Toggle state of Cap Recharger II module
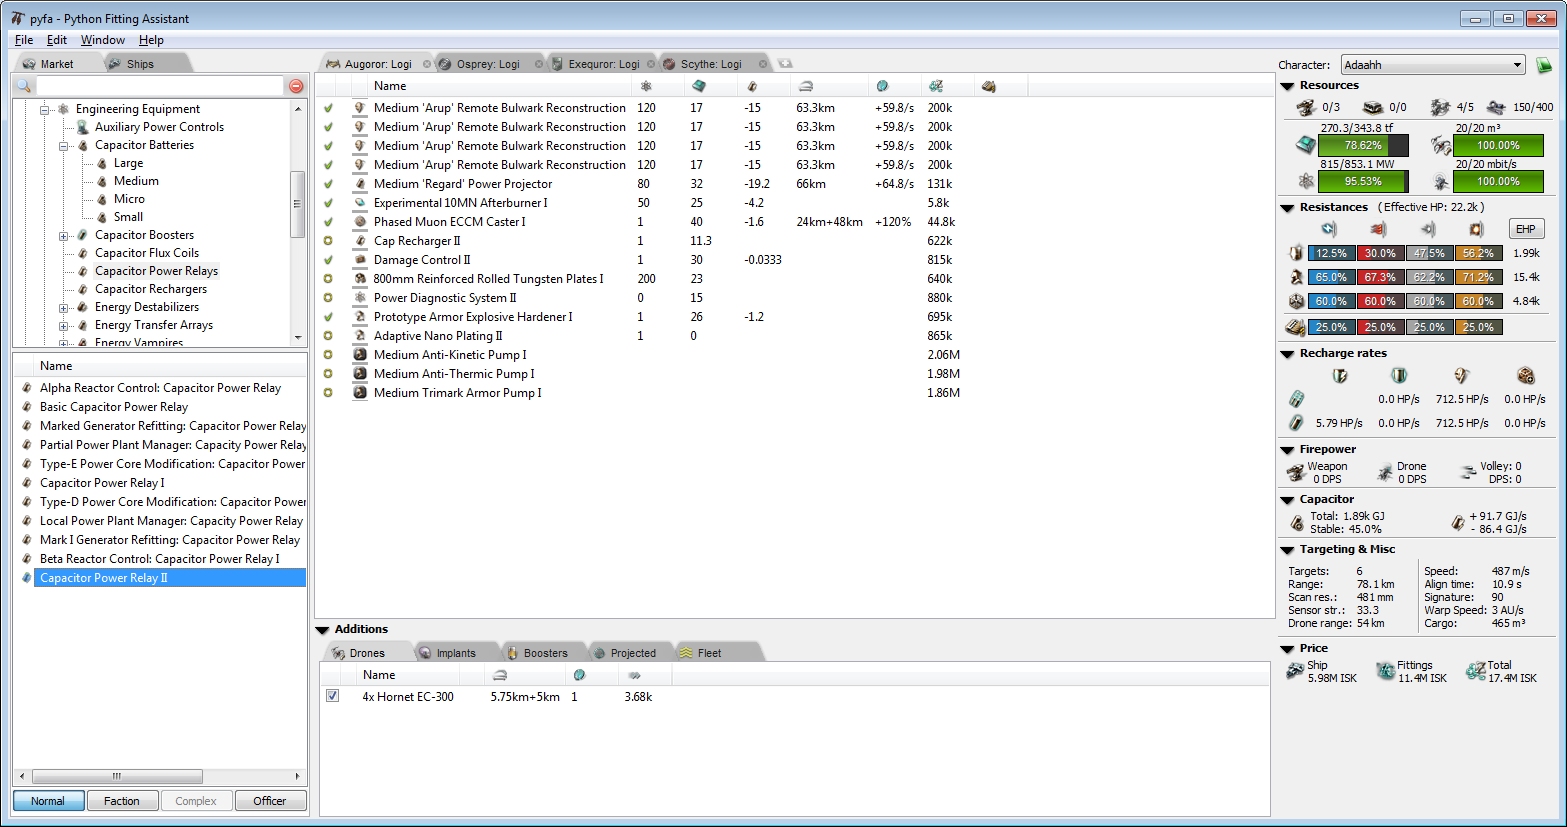The height and width of the screenshot is (827, 1567). coord(328,241)
